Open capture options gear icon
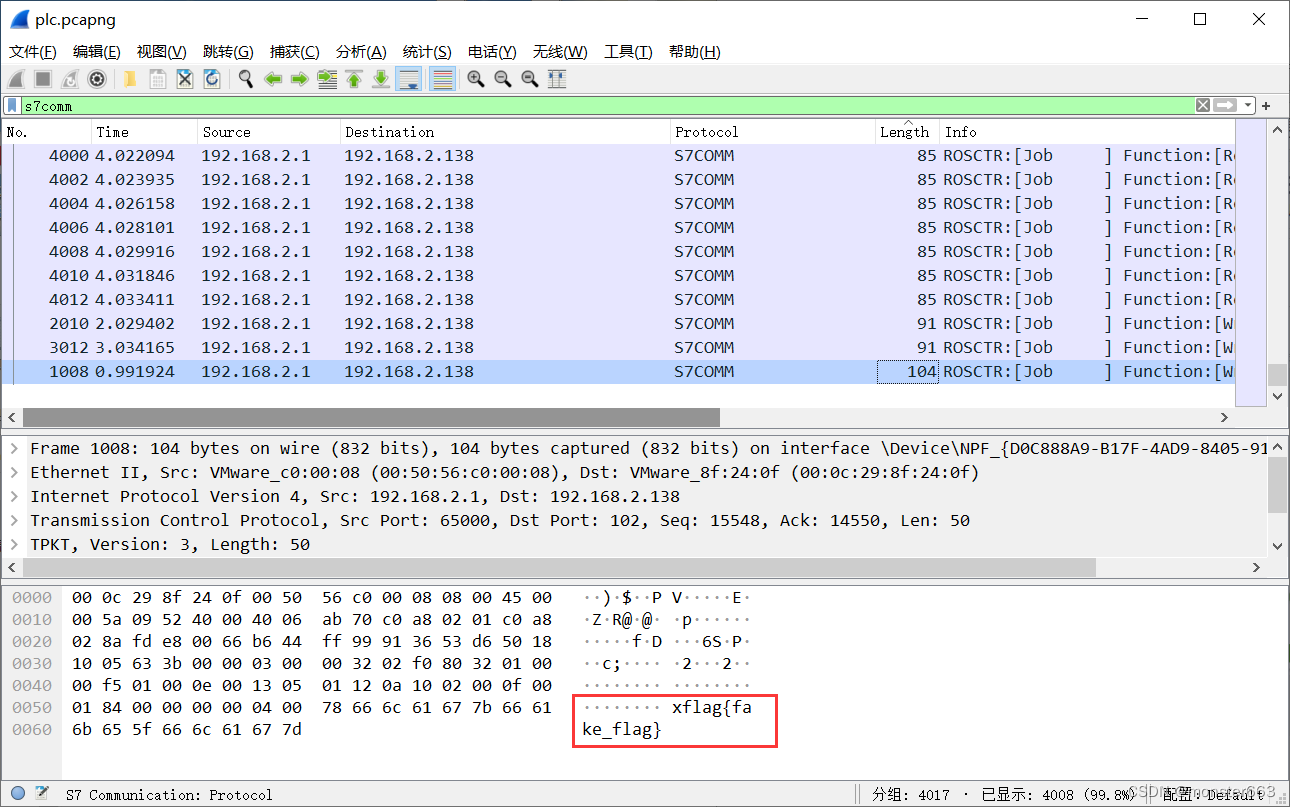Viewport: 1290px width, 807px height. [x=97, y=79]
